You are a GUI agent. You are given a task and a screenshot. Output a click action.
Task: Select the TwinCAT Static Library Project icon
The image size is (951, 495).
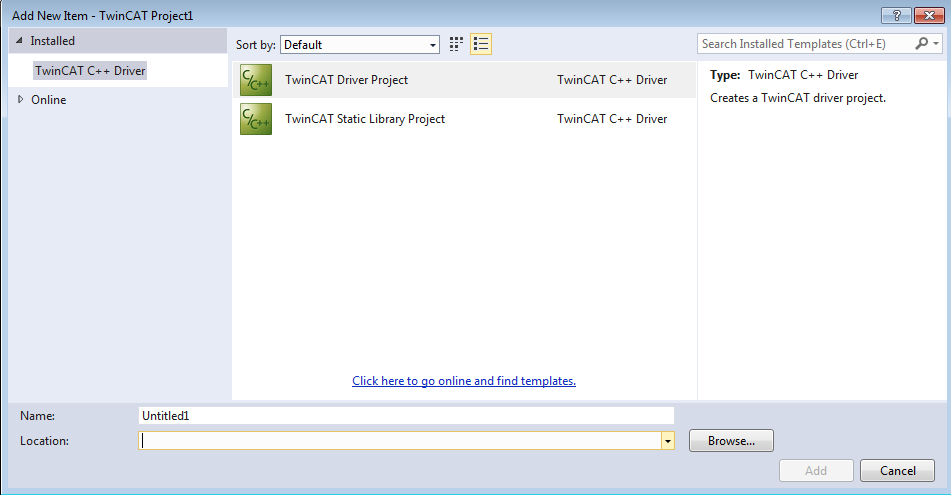pos(256,119)
